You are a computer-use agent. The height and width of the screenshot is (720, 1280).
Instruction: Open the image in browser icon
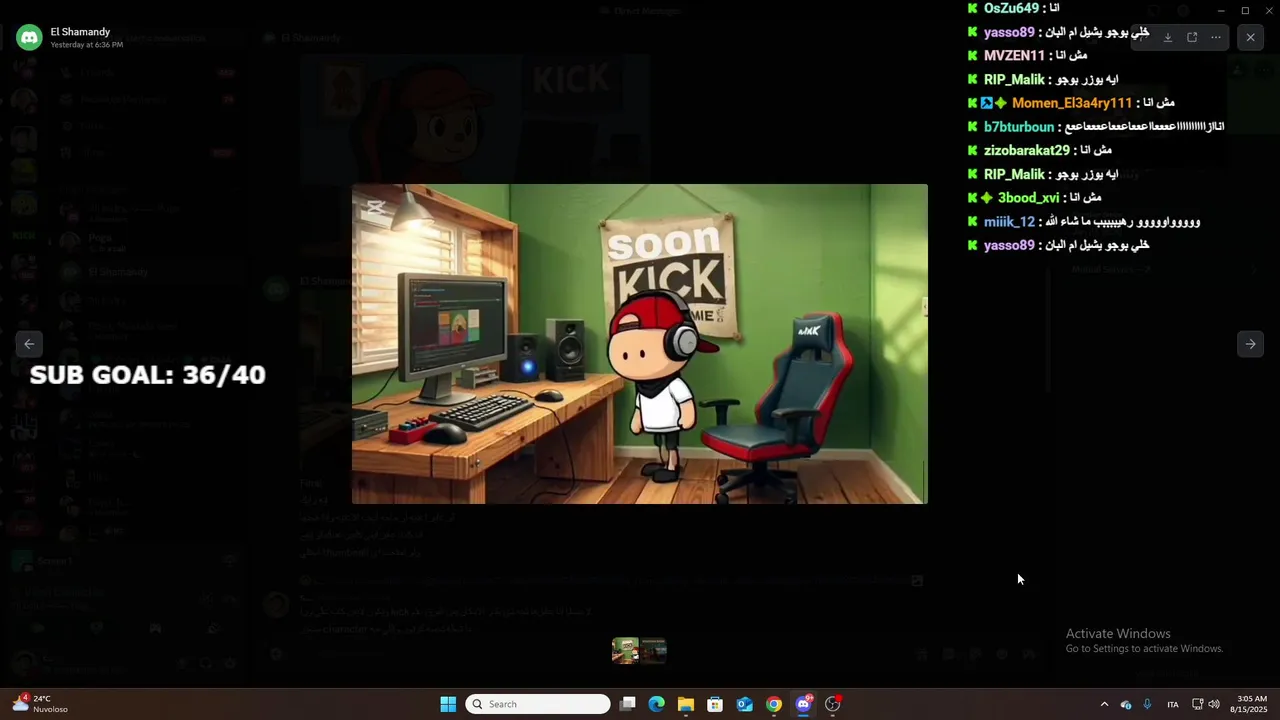click(1192, 37)
